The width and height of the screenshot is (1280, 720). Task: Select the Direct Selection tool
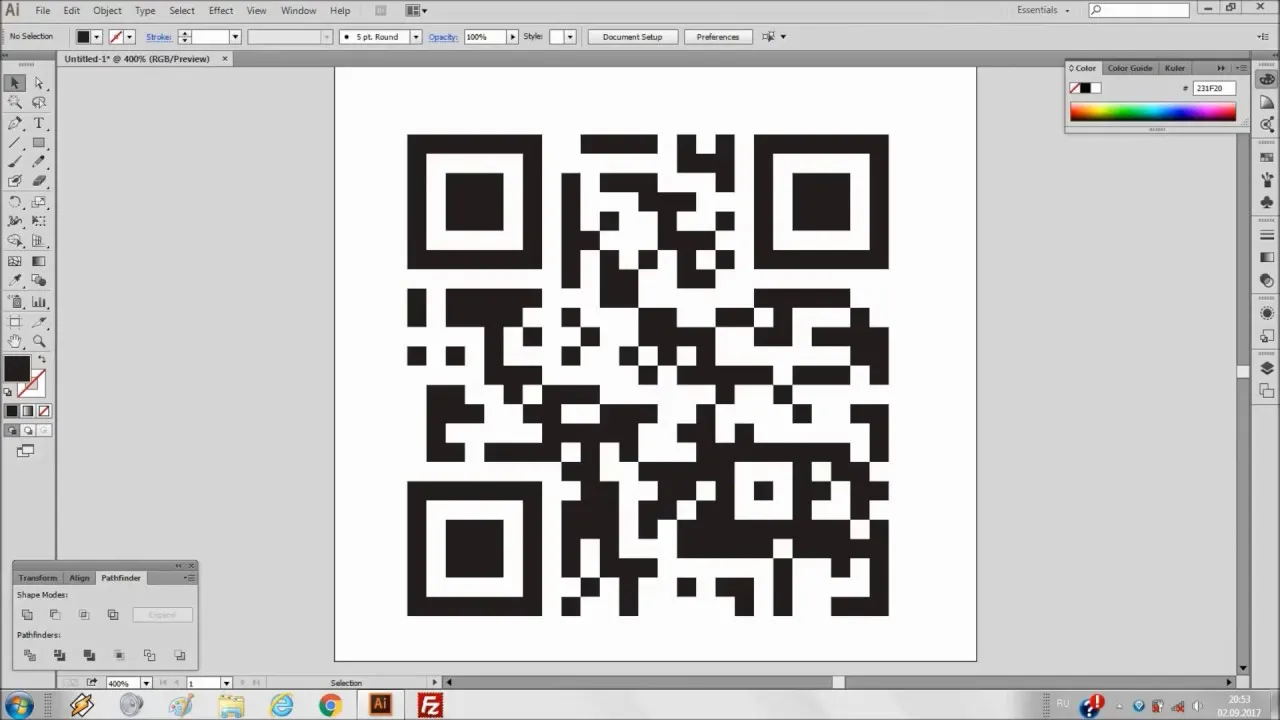point(39,83)
